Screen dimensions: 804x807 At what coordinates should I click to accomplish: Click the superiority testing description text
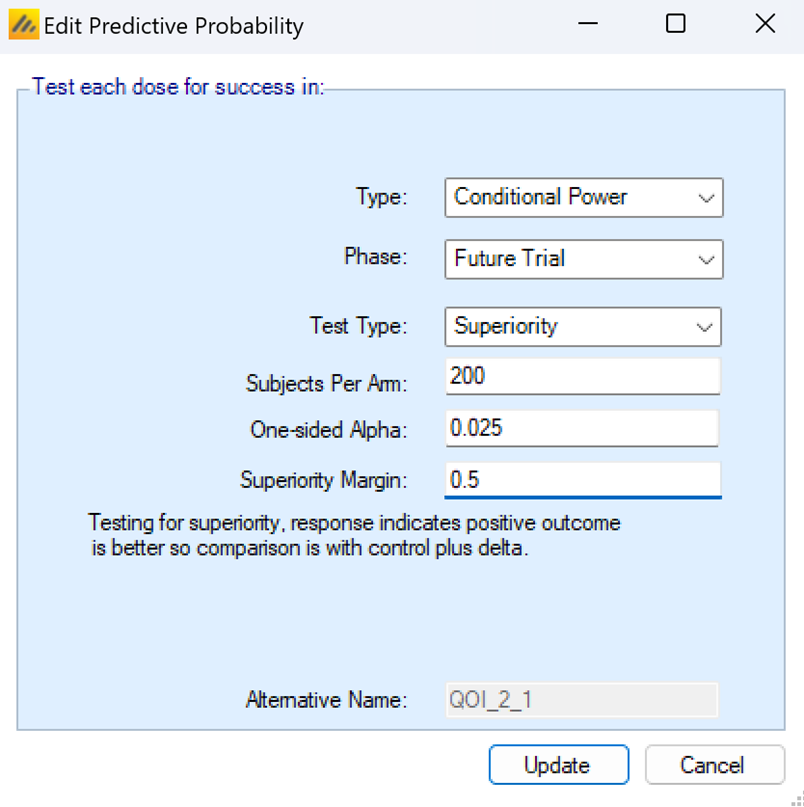[354, 535]
